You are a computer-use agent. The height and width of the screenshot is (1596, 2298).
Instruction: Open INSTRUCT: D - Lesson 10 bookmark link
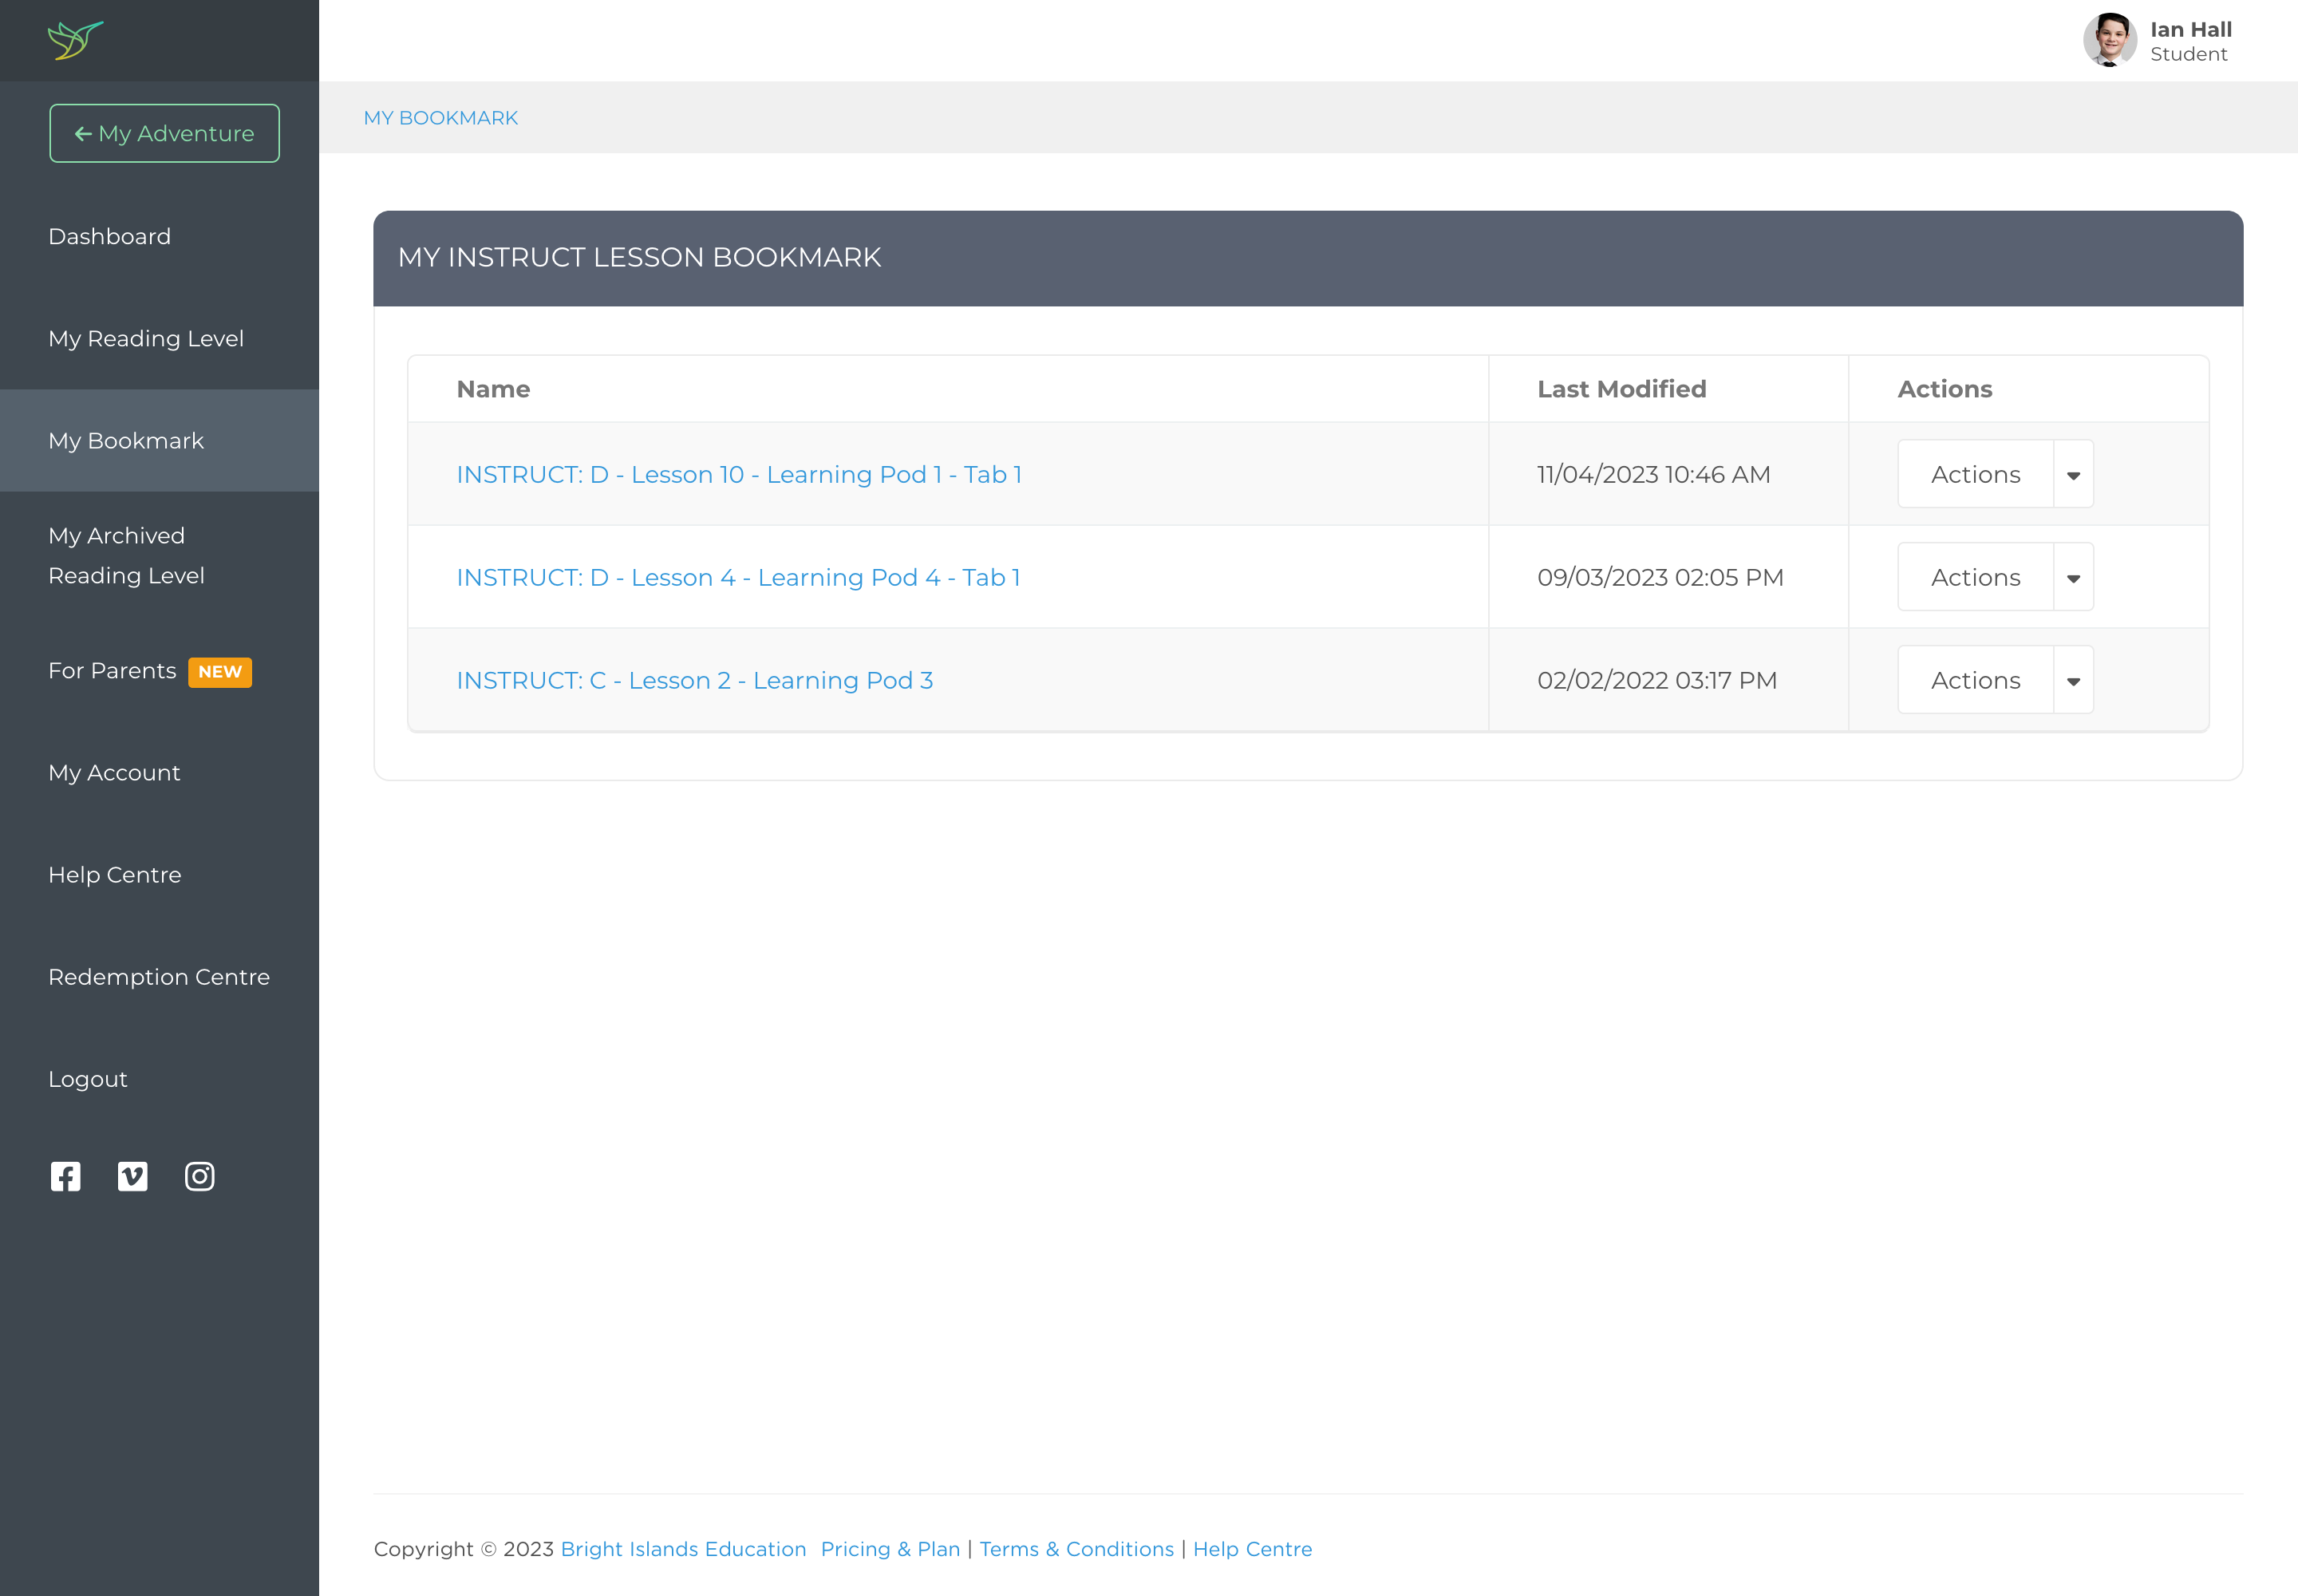(x=739, y=475)
